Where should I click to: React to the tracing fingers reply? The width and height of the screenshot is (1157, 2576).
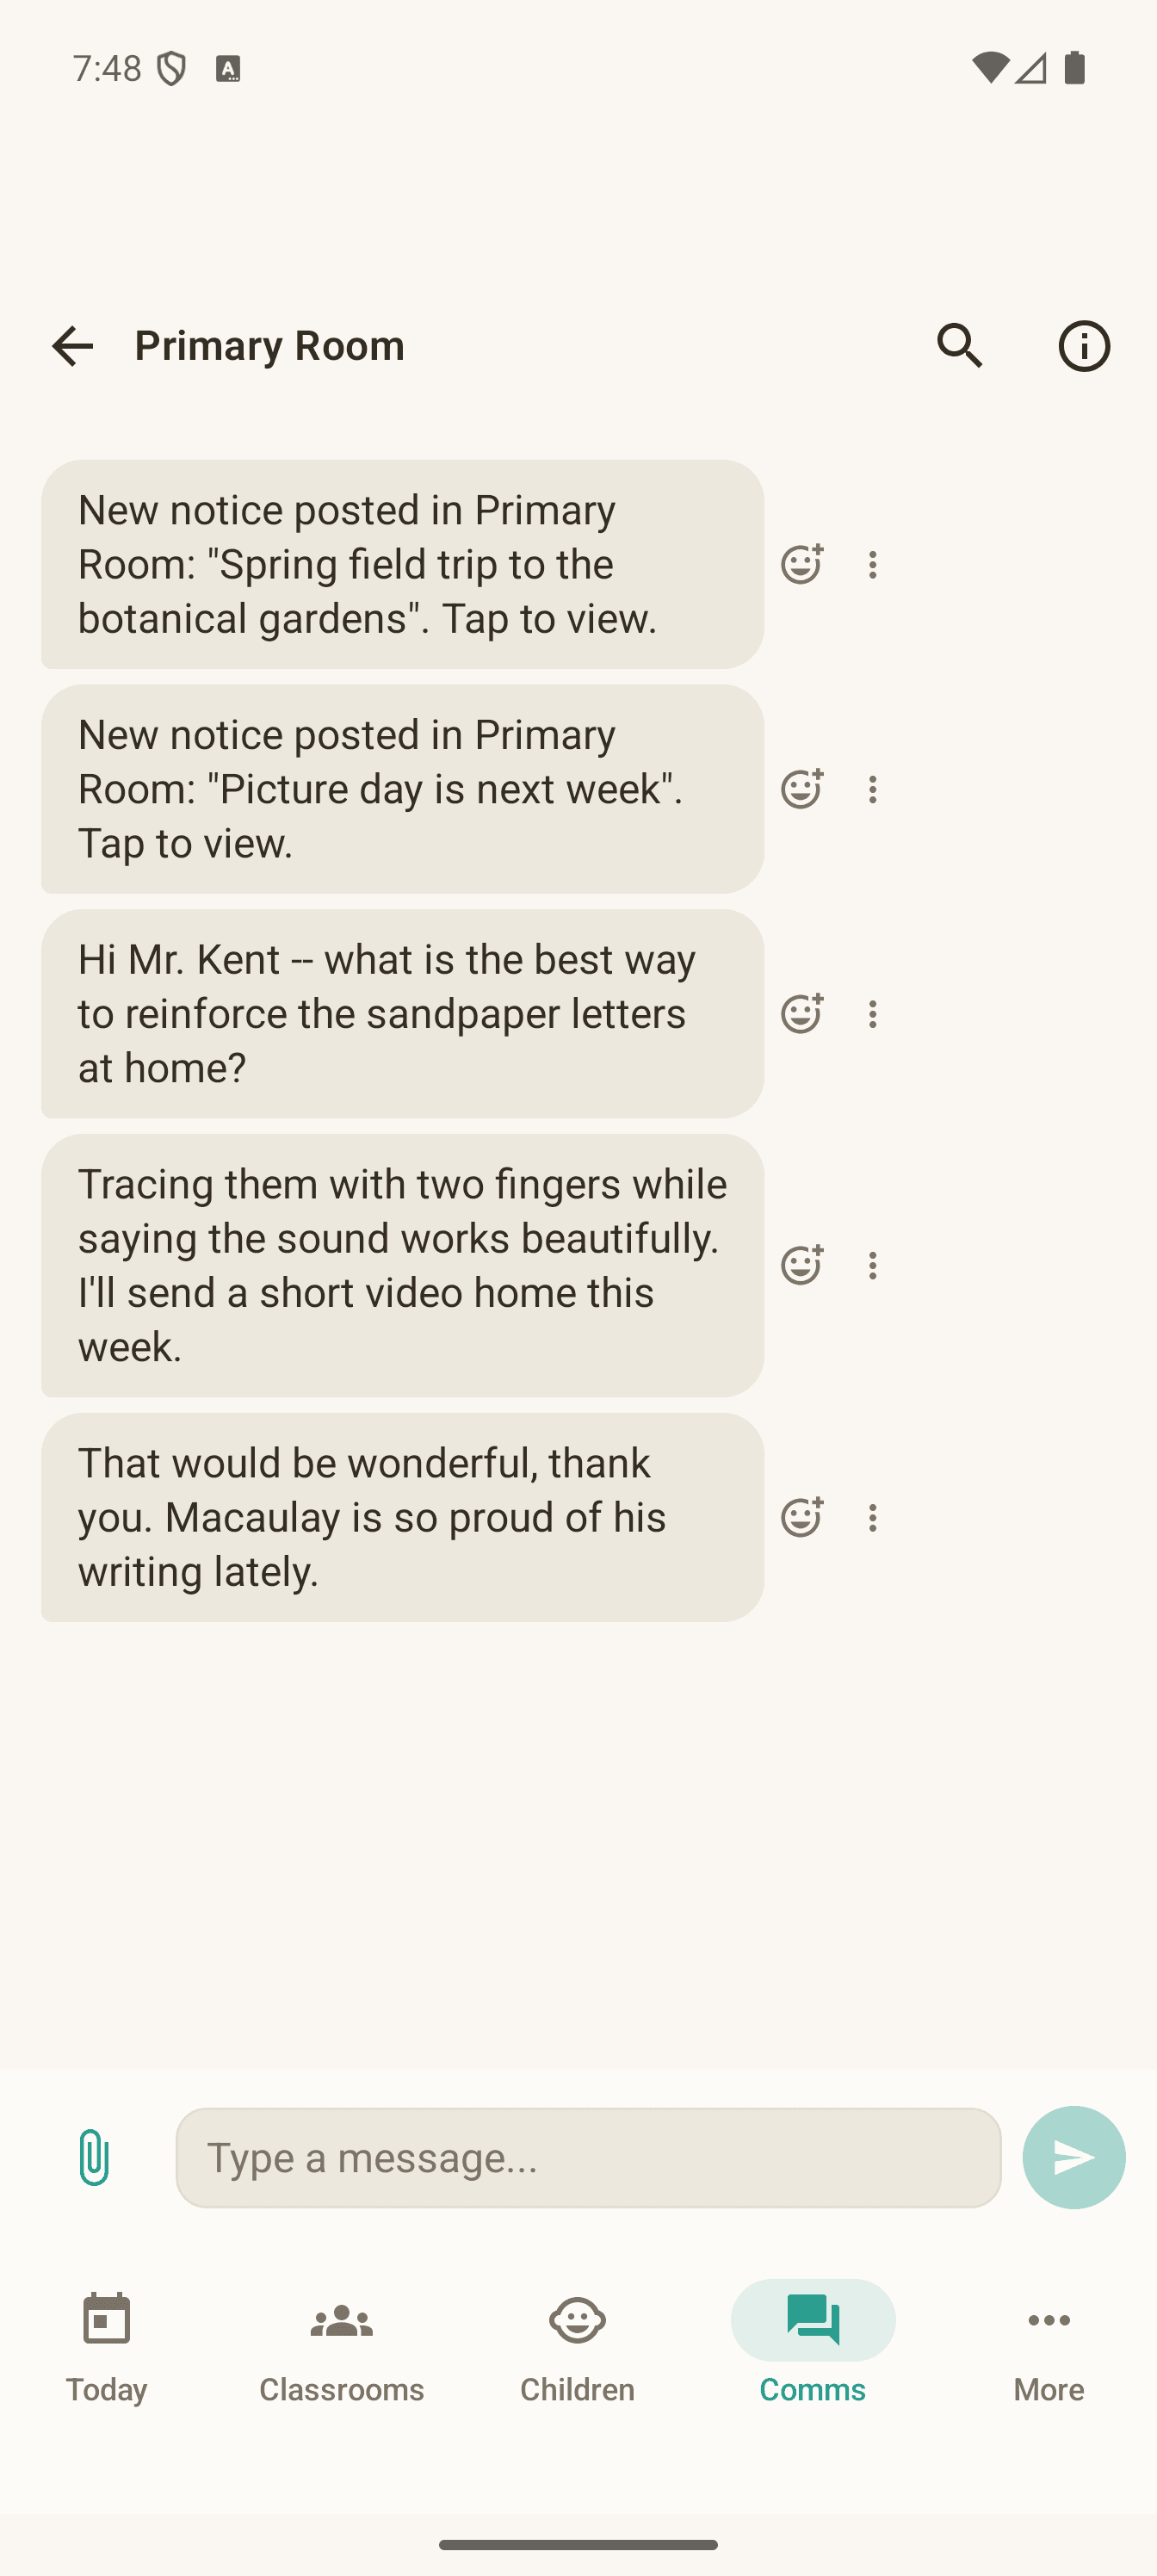[801, 1266]
